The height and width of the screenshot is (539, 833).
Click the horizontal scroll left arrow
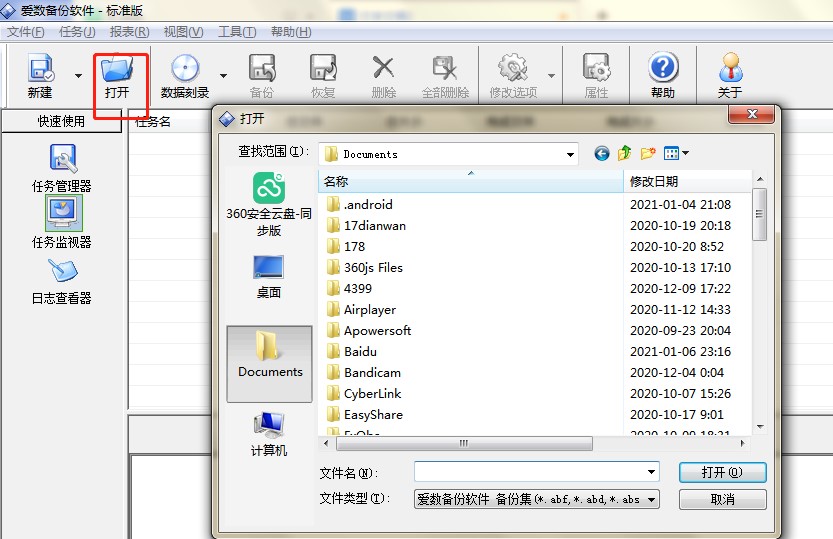[x=326, y=443]
